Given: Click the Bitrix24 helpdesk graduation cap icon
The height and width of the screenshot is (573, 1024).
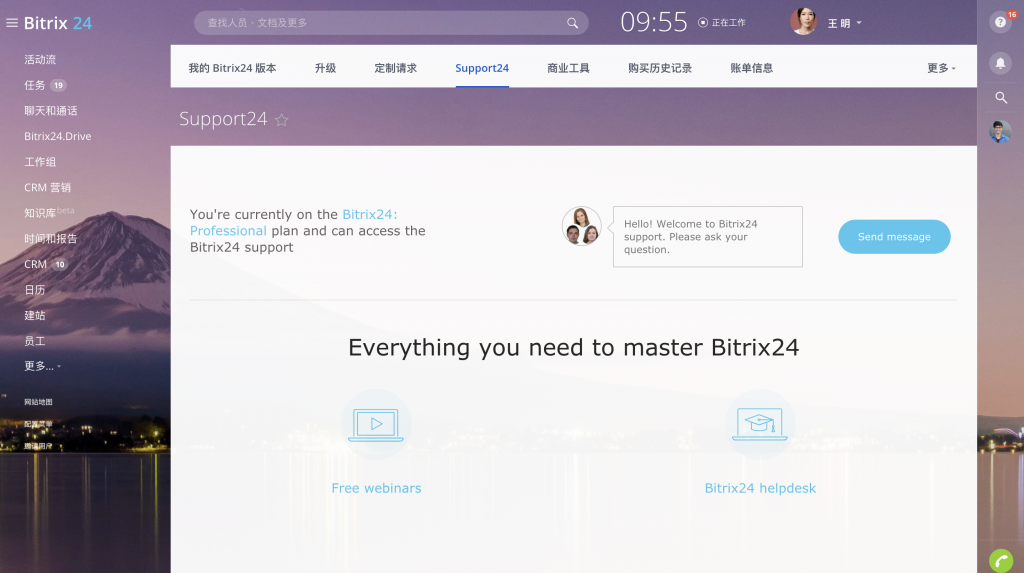Looking at the screenshot, I should click(760, 425).
